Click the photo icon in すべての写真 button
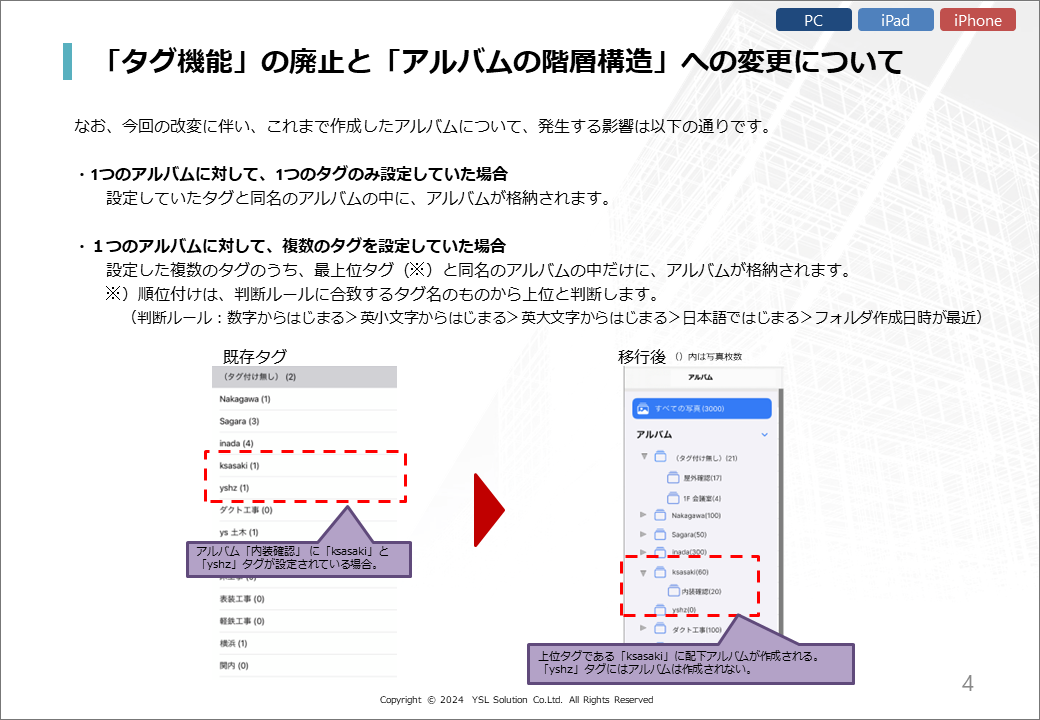 tap(643, 409)
